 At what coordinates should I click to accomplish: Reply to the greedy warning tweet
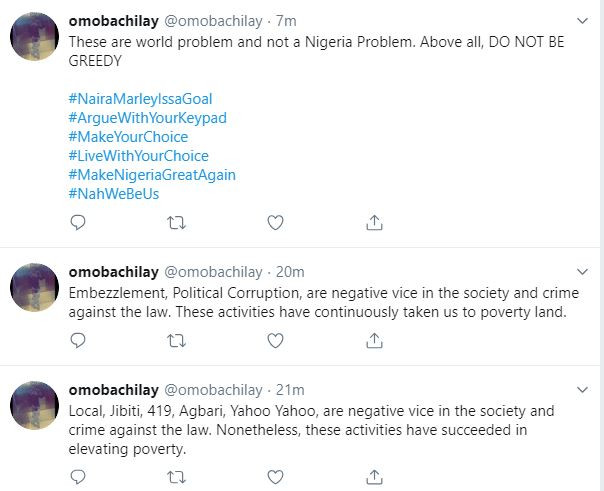pos(78,223)
